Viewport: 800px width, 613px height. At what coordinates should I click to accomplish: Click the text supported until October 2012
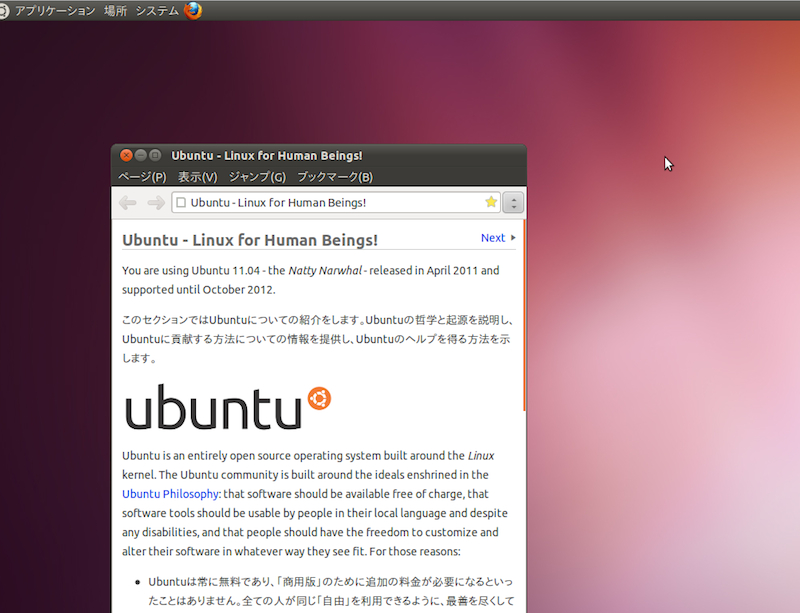coord(198,290)
